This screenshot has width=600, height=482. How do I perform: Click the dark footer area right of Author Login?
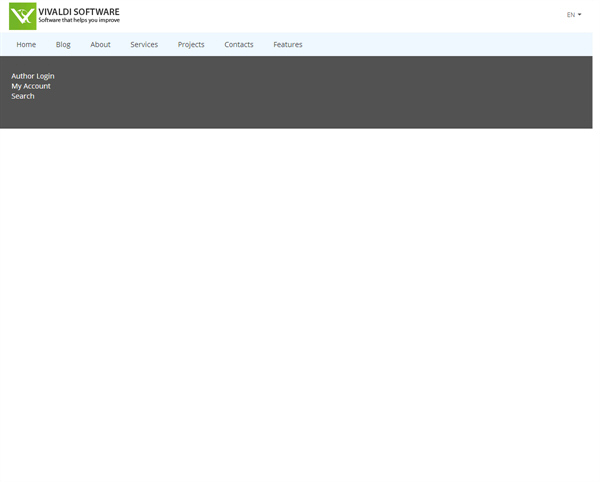200,76
